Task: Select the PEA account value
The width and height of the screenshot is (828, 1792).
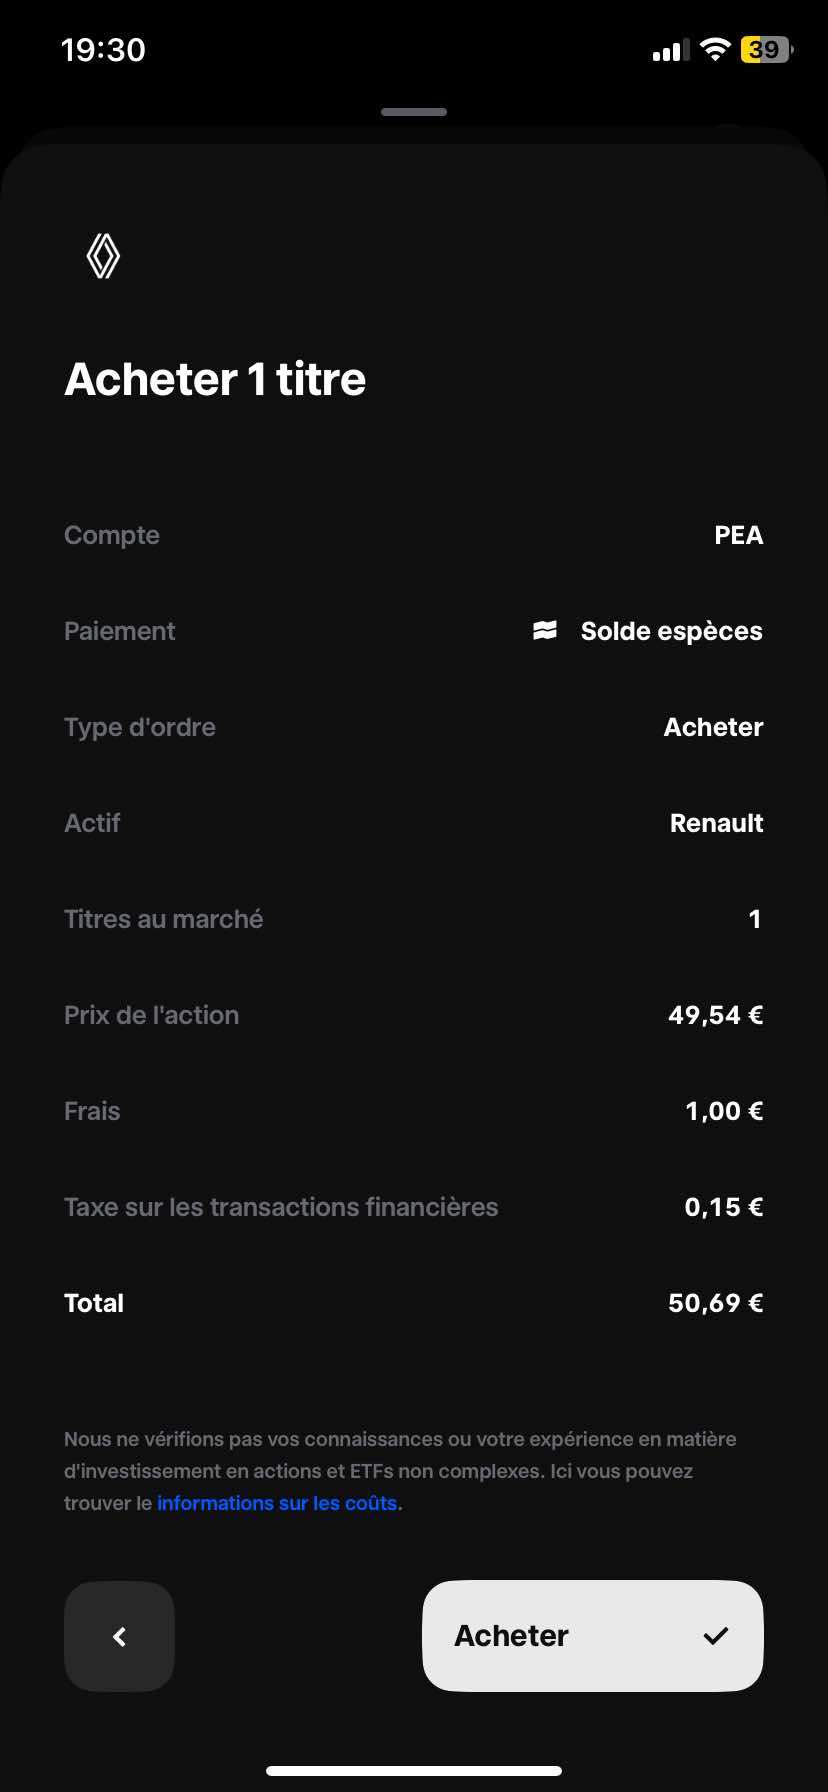Action: (738, 535)
